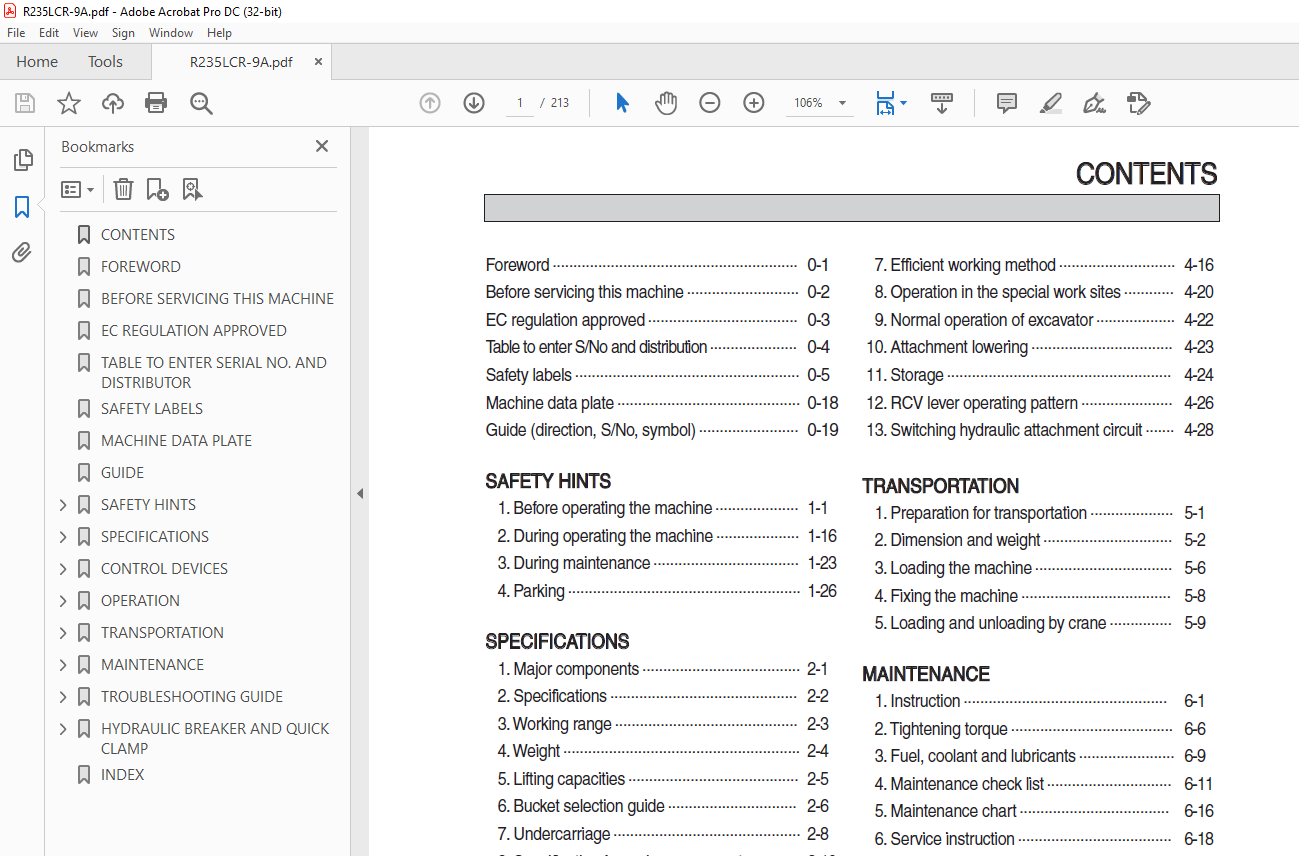Open the Edit menu
Image resolution: width=1299 pixels, height=856 pixels.
[49, 33]
